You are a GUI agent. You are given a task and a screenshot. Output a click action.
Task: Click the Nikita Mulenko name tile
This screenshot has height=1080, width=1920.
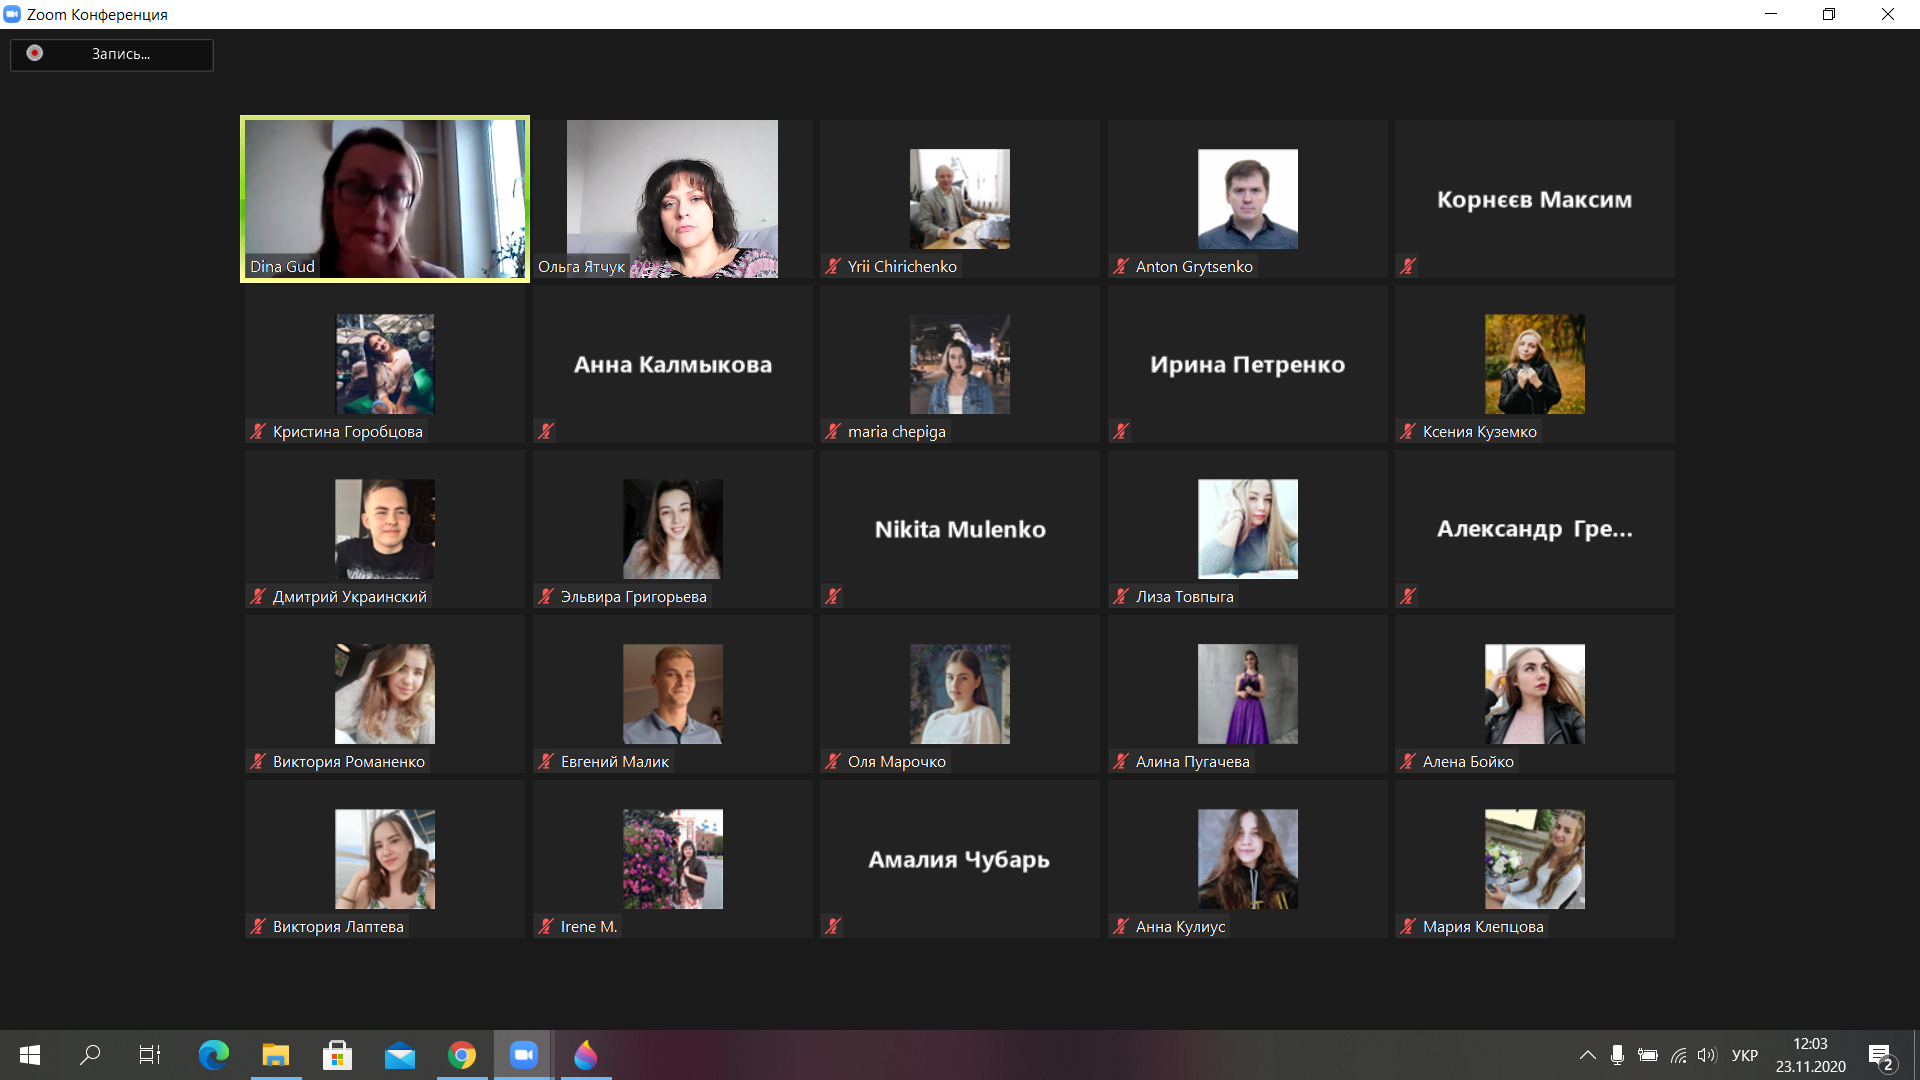(960, 529)
